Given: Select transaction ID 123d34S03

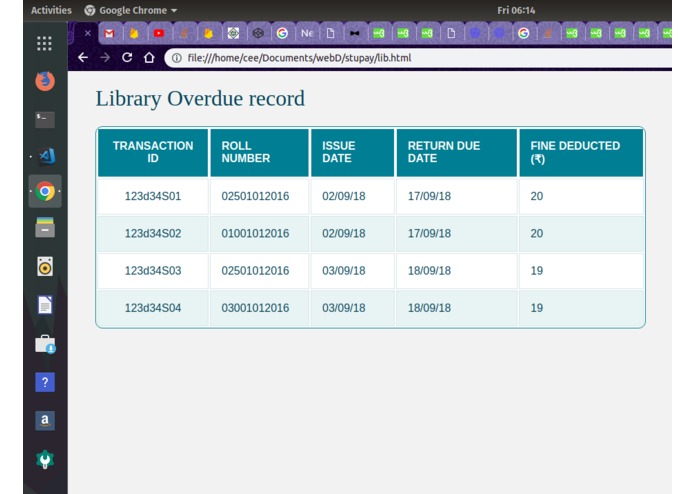Looking at the screenshot, I should click(153, 271).
